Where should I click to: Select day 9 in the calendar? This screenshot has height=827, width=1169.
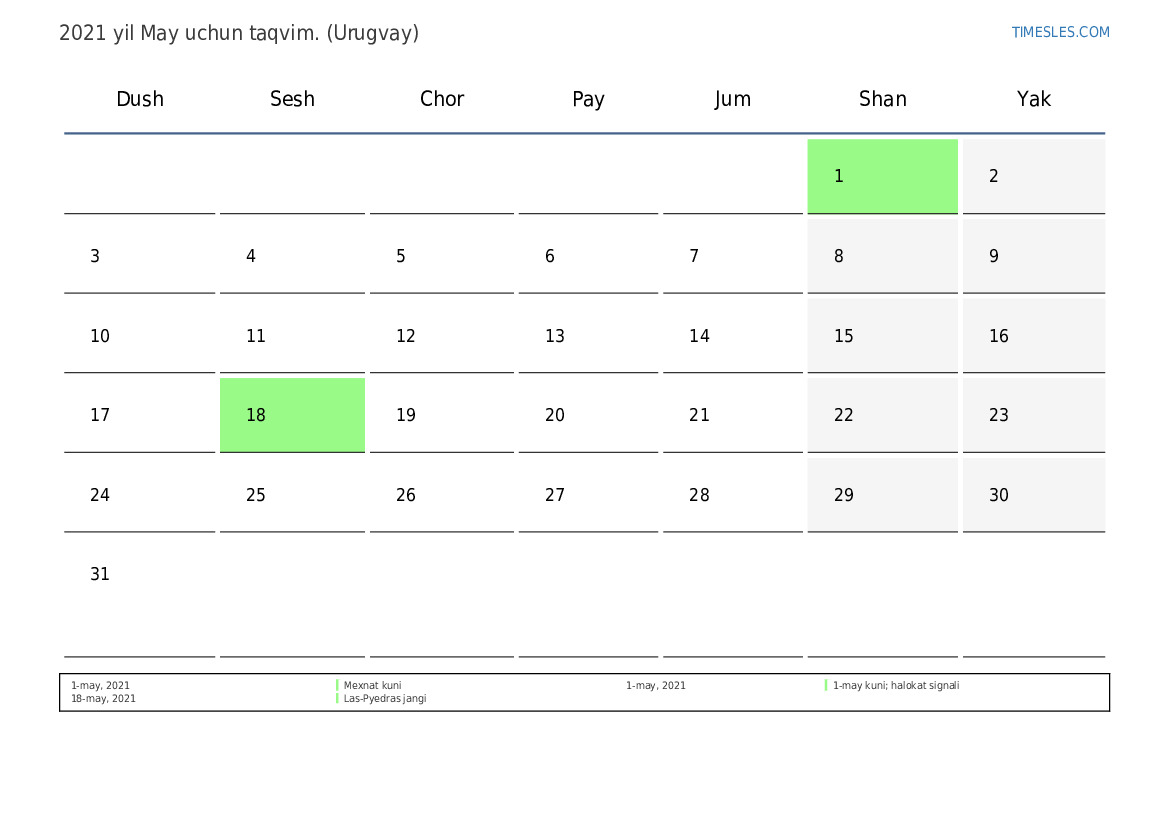click(x=1033, y=256)
